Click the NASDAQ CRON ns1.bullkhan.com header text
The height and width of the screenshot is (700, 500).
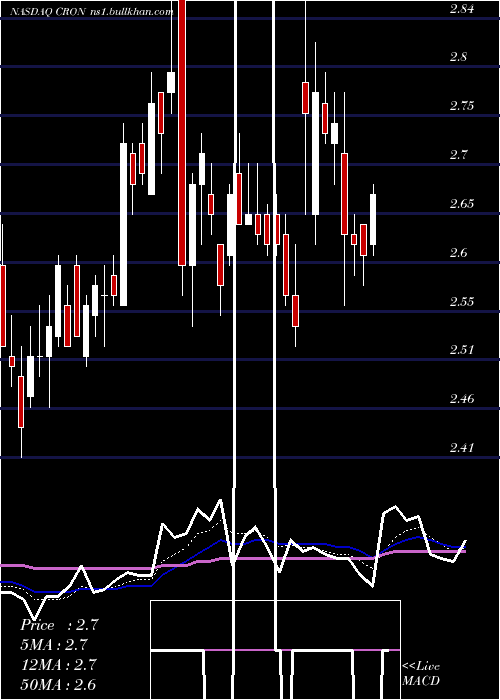coord(91,12)
